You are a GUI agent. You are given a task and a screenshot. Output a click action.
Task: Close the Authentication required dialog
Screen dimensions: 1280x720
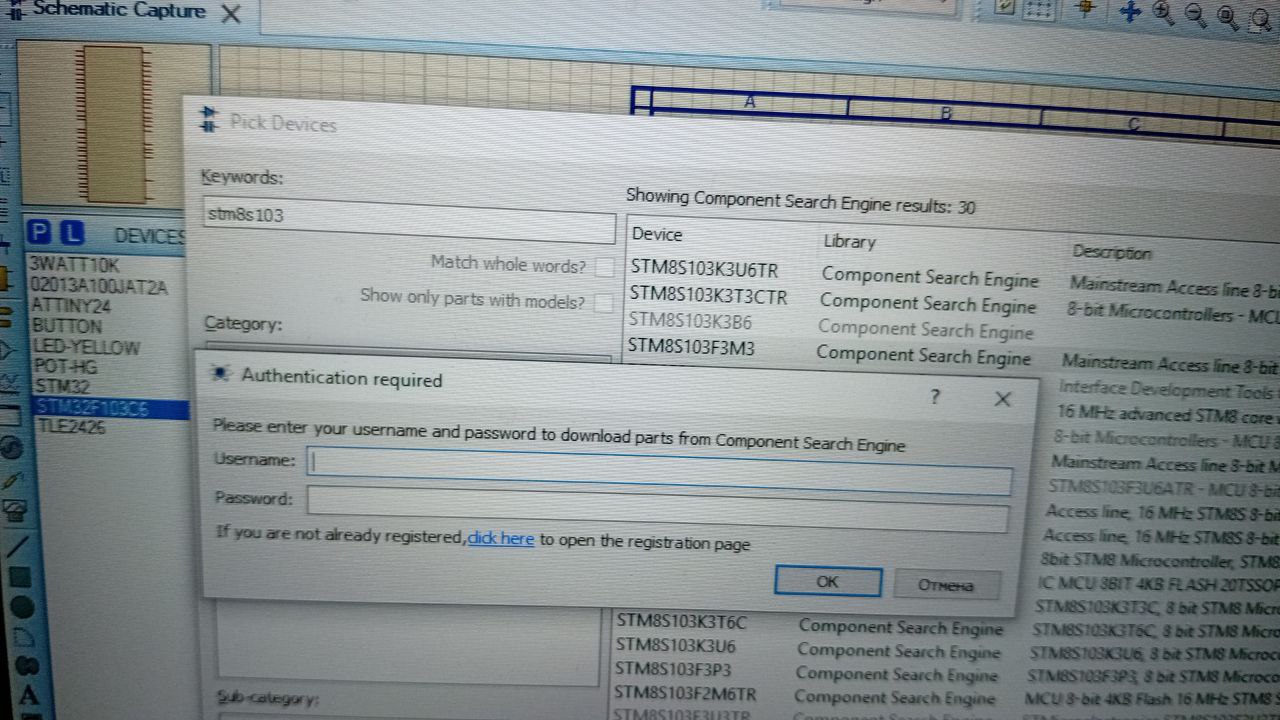click(x=1002, y=399)
